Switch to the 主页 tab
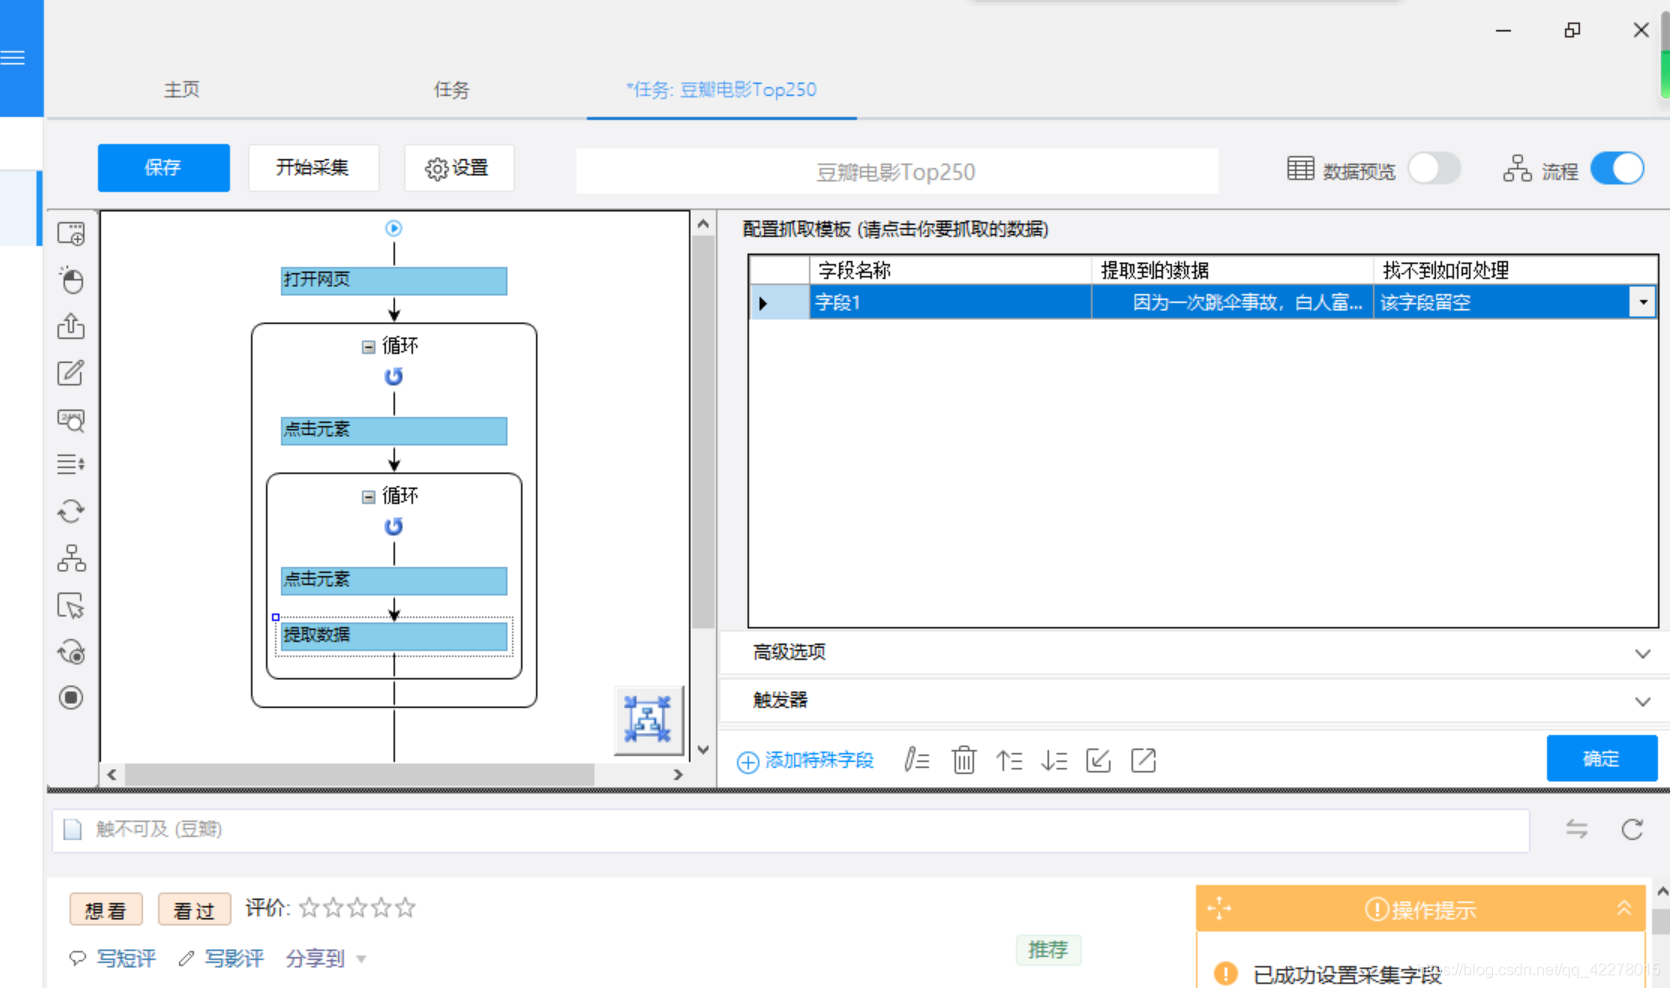This screenshot has height=988, width=1670. pos(182,90)
